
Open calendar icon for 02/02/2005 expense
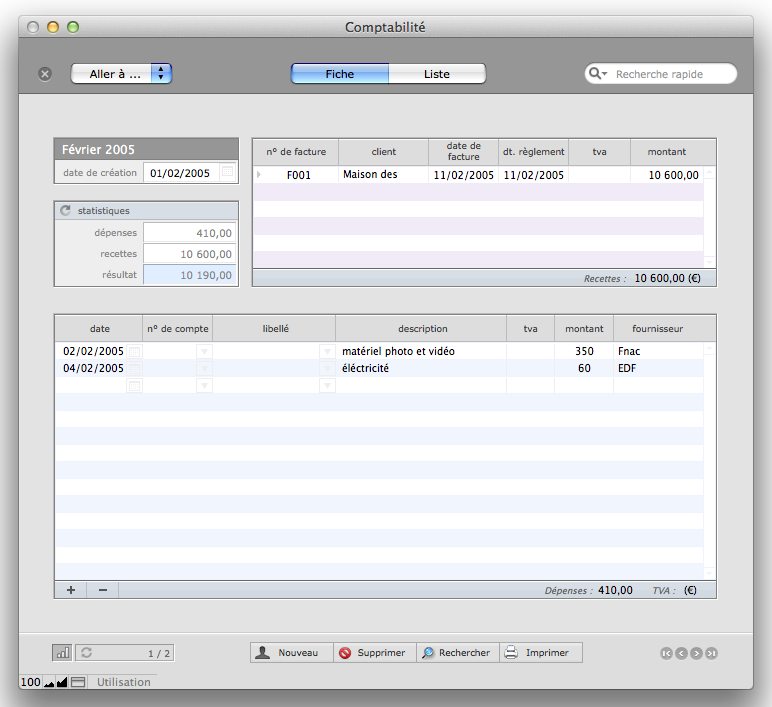pos(134,352)
